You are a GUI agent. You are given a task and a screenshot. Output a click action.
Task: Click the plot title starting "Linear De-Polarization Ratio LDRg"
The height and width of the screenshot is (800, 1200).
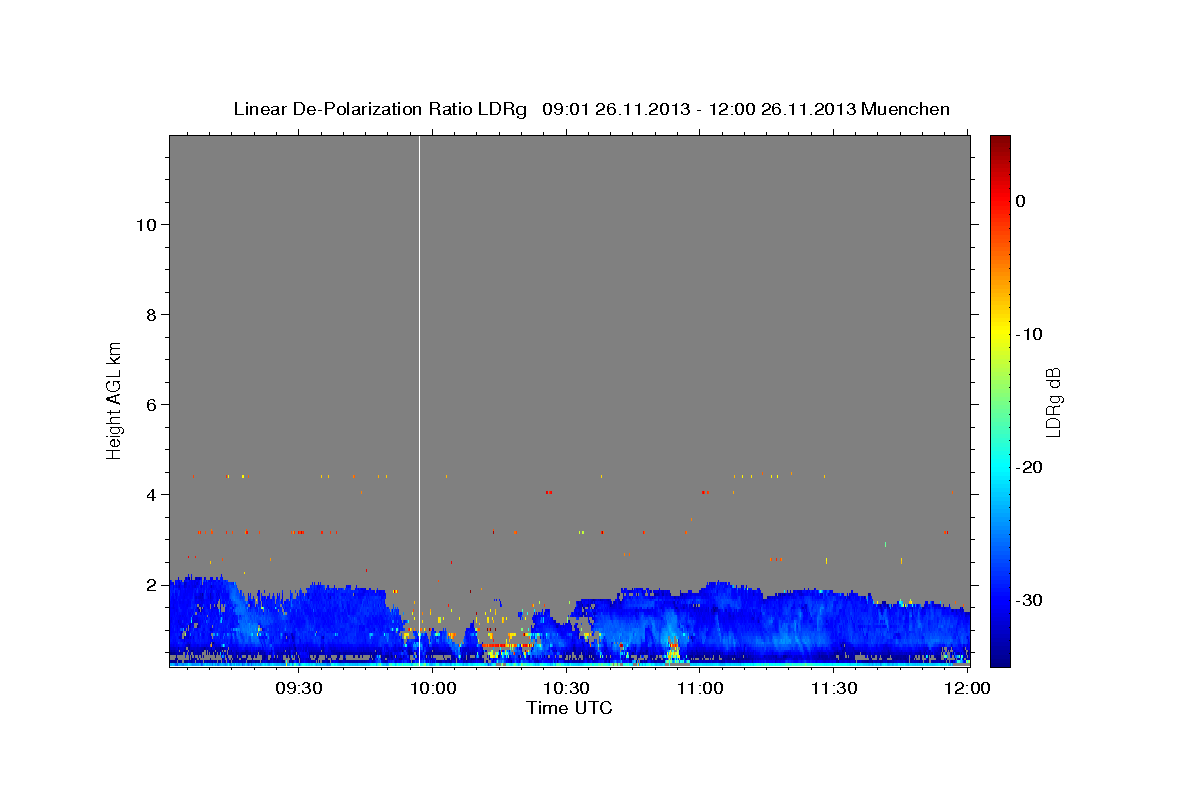pos(591,109)
